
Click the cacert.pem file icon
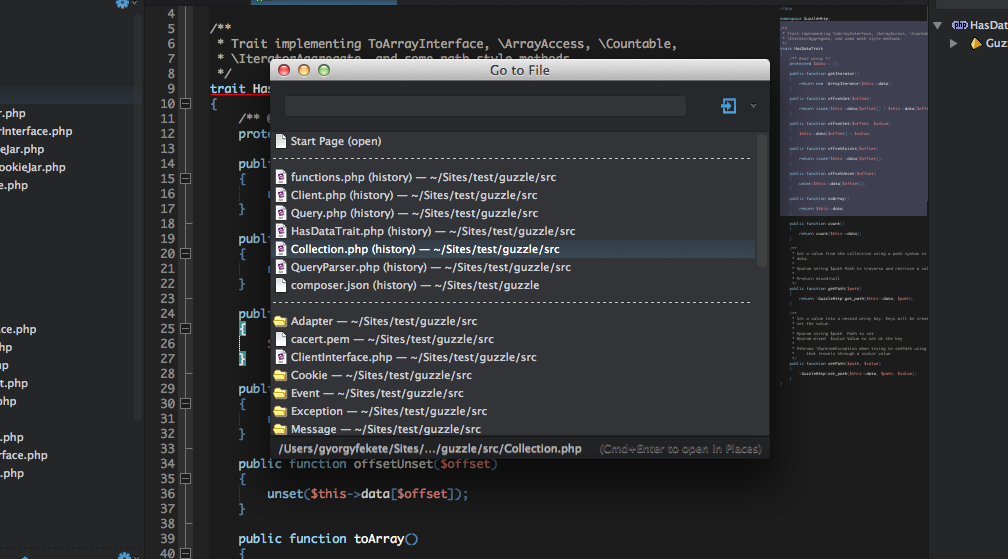tap(281, 340)
